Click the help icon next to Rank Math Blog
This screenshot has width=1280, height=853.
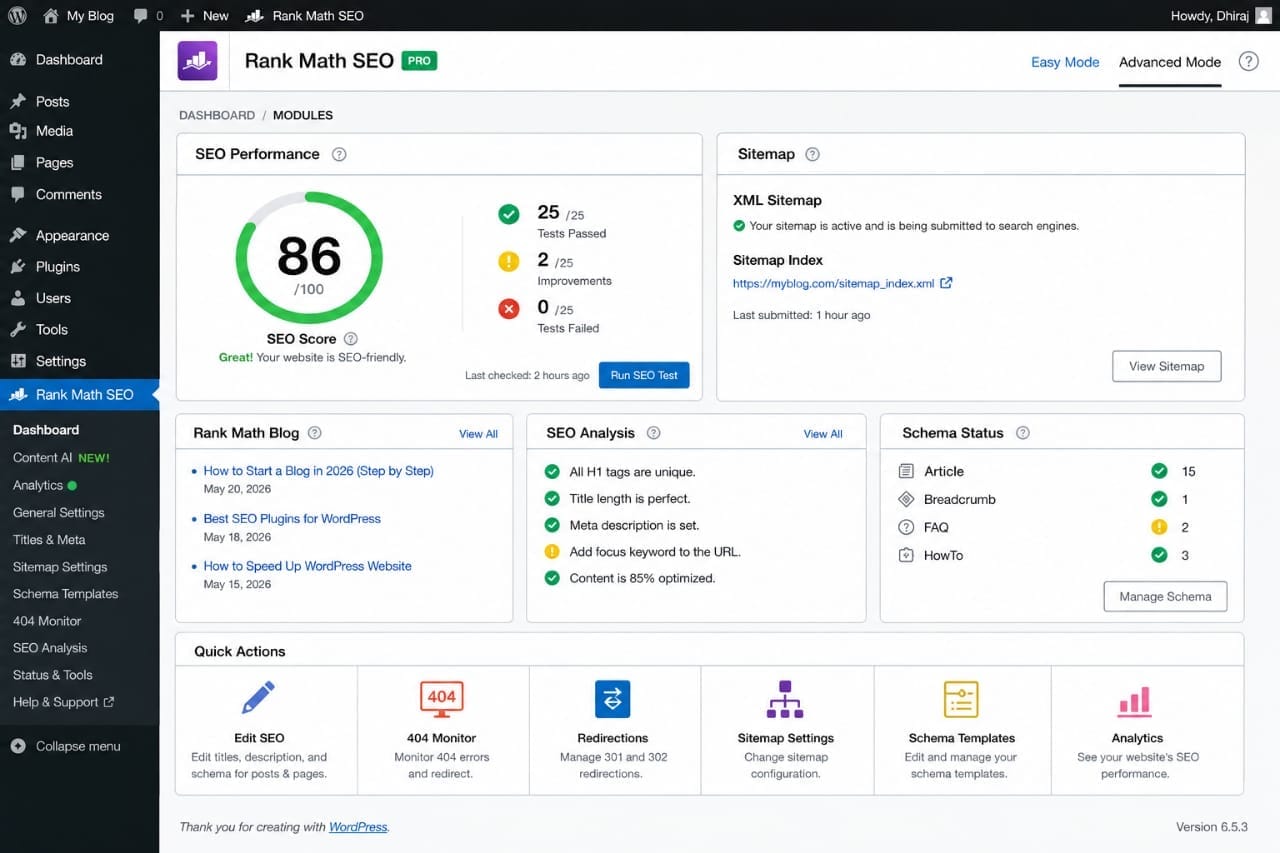coord(315,433)
